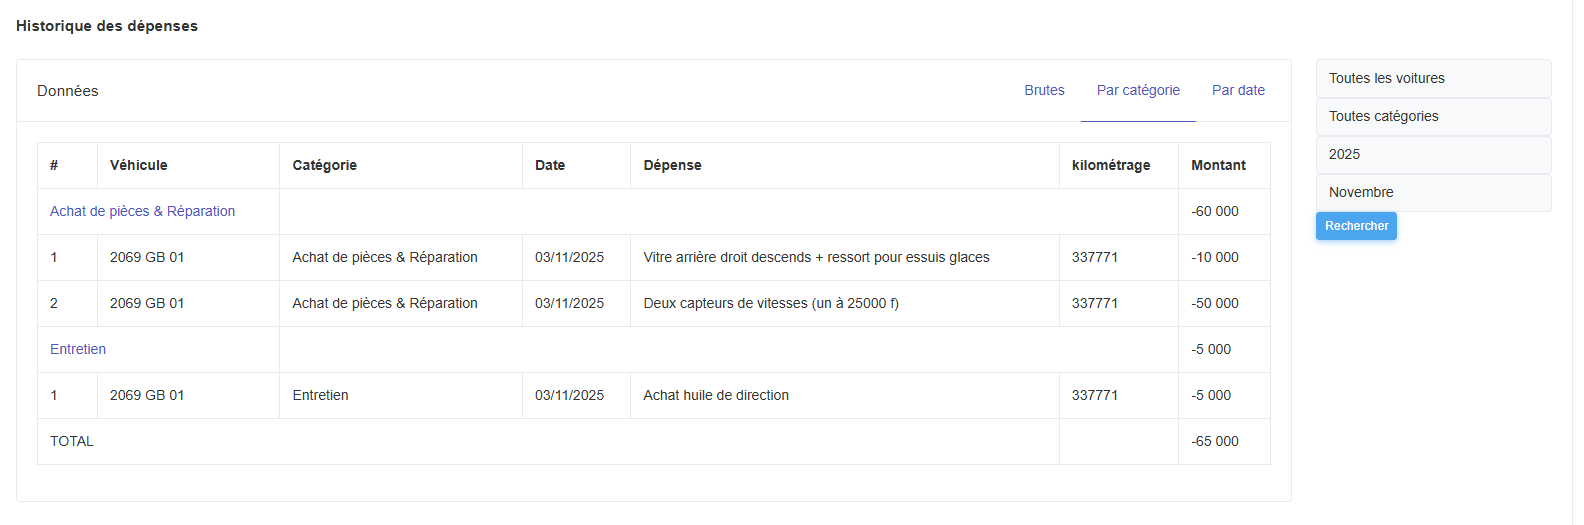Expand the Toutes catégories dropdown

[1433, 116]
